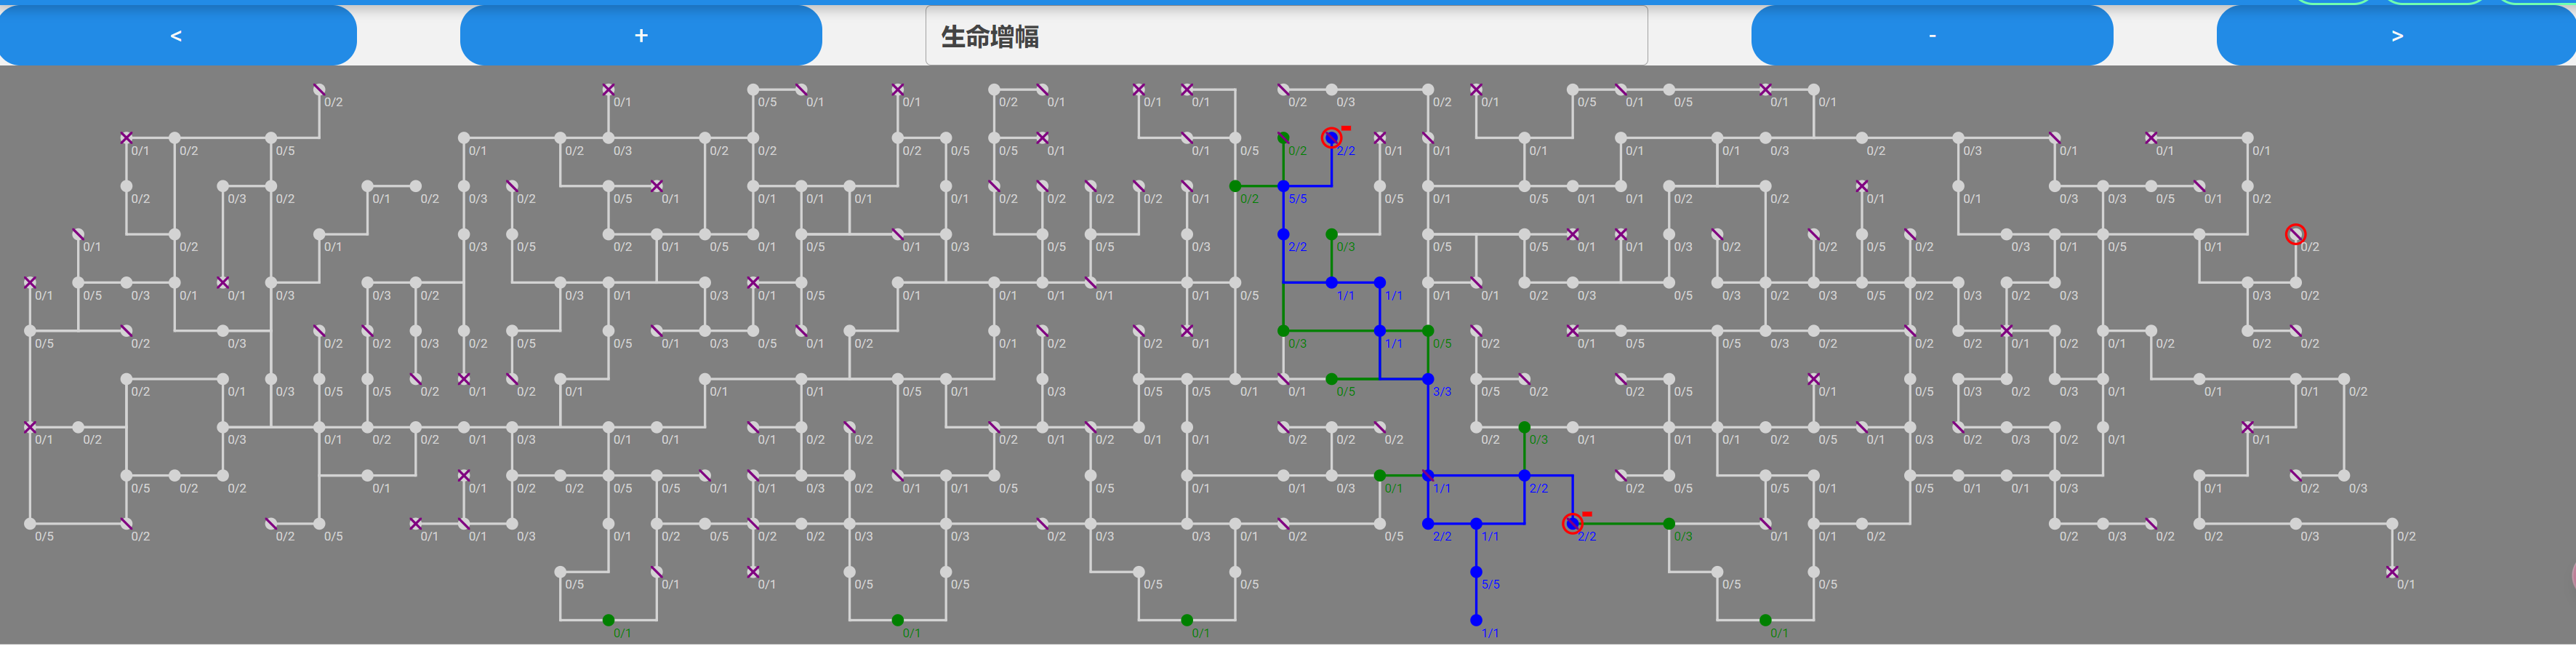Select the lower red-circled blue 2/2 node
Screen dimensions: 2576x646
[1572, 523]
